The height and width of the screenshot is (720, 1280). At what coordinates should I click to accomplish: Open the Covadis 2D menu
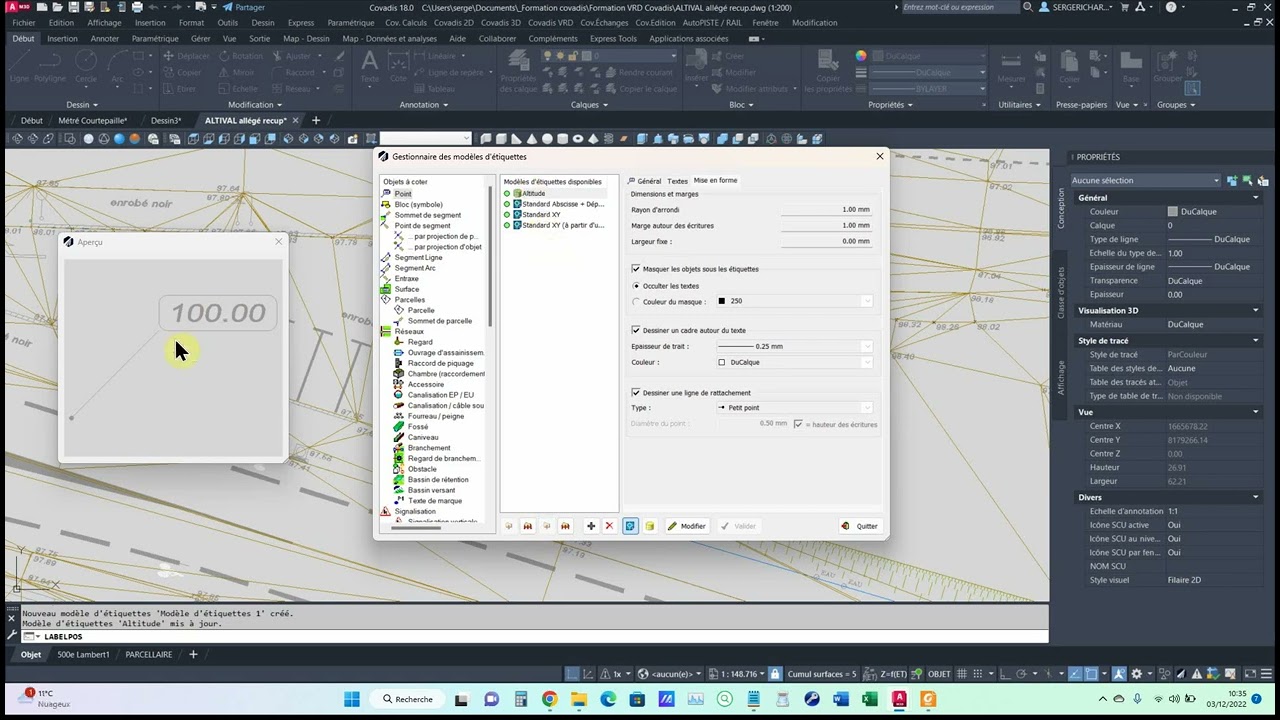(x=454, y=22)
